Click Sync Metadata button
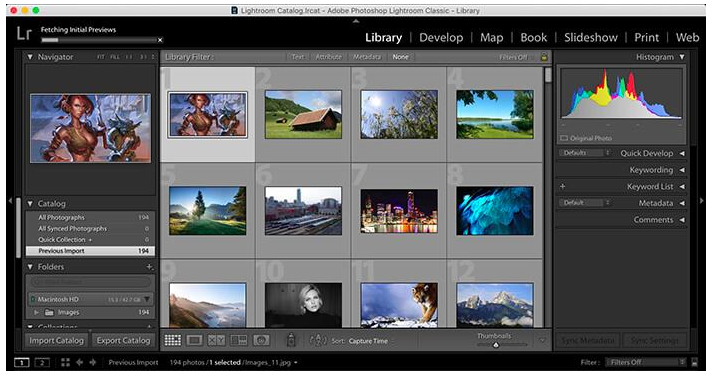This screenshot has height=371, width=714. point(587,341)
